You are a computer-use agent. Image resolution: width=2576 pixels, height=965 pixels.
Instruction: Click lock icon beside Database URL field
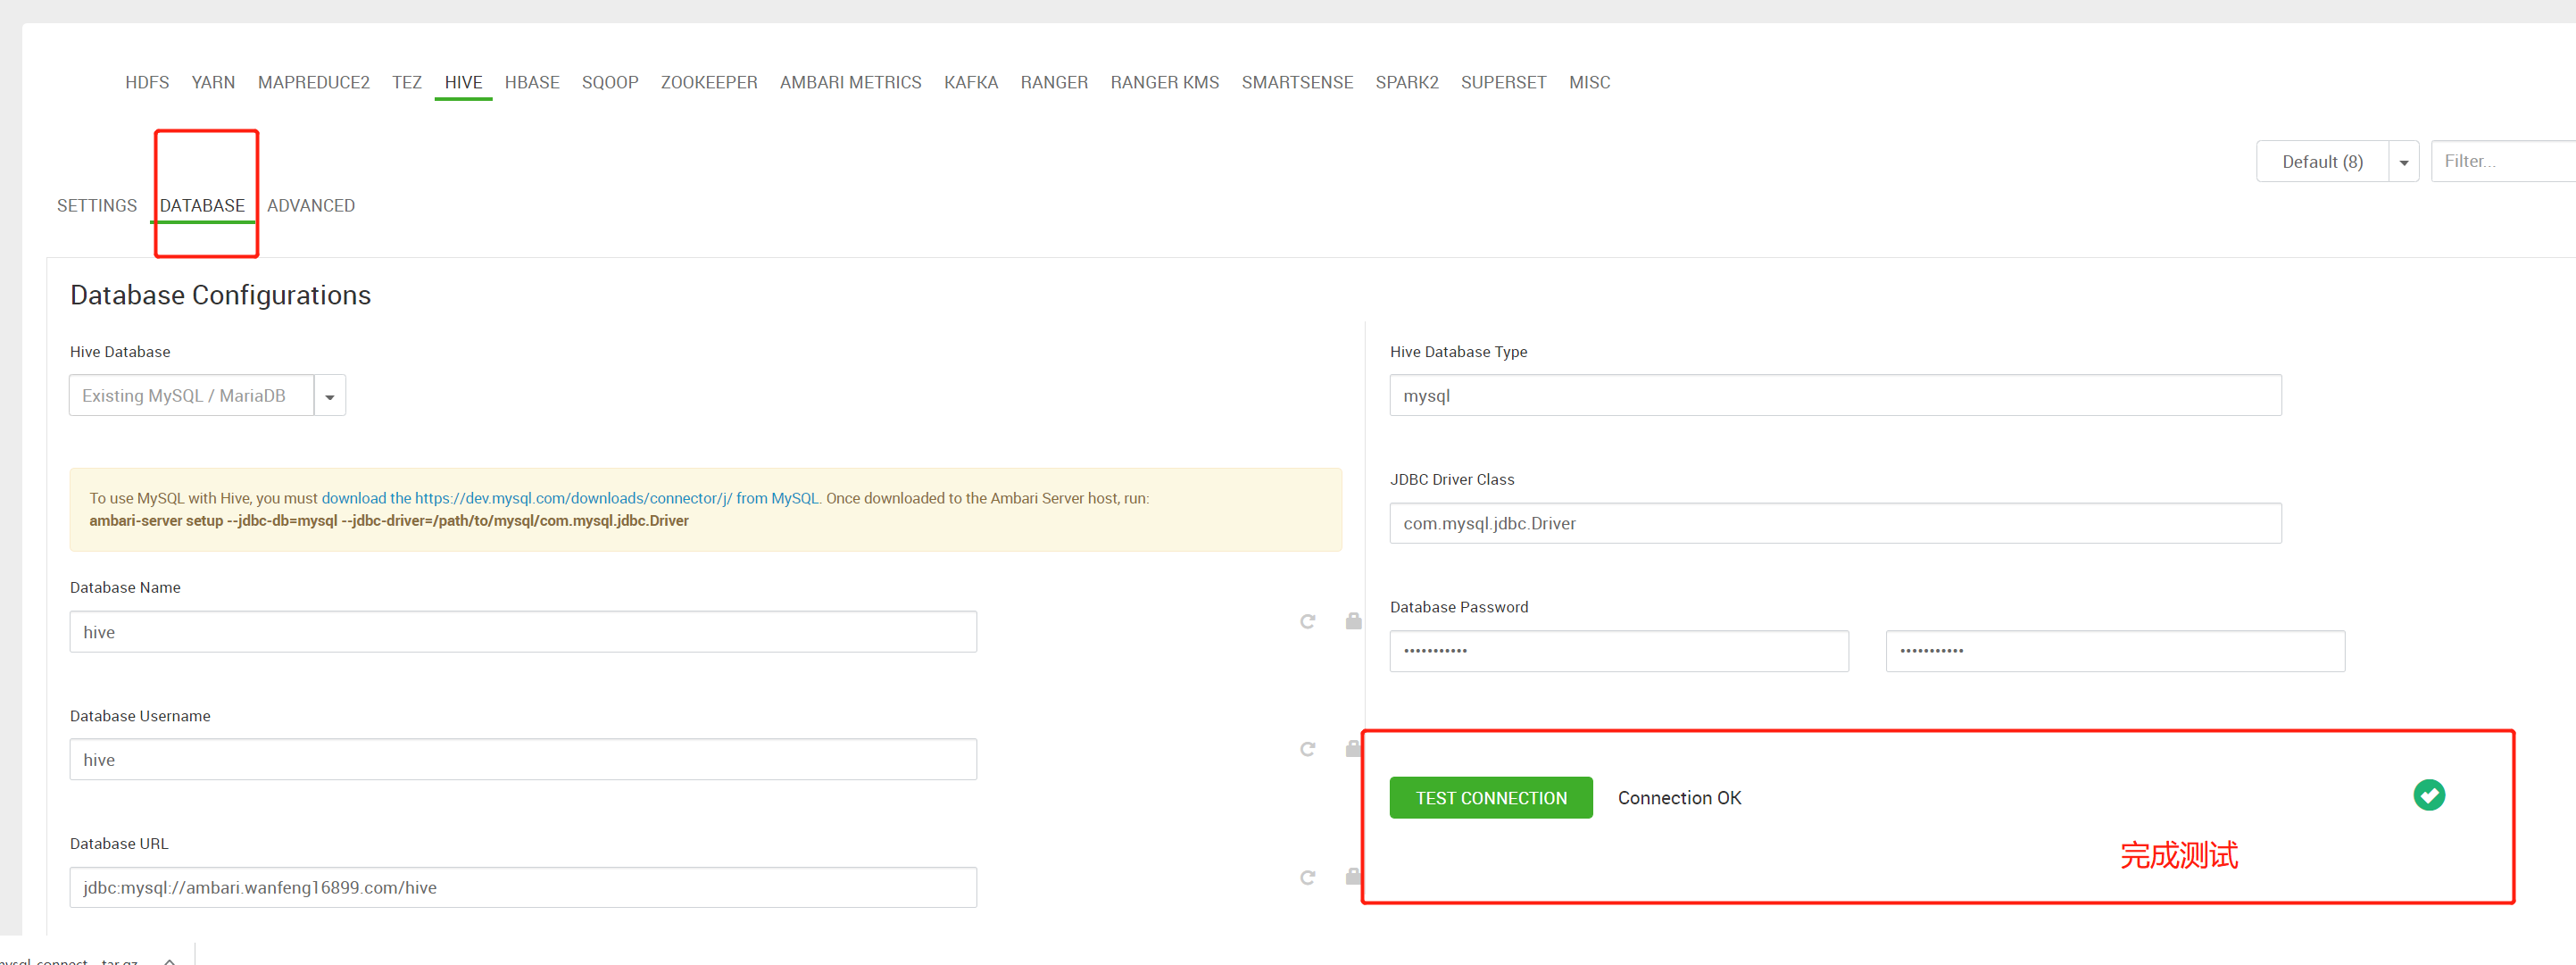click(1353, 877)
